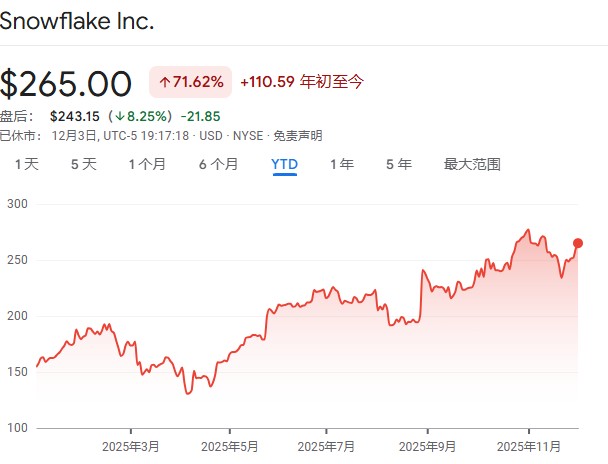The width and height of the screenshot is (608, 464).
Task: Switch to the 1天 time range tab
Action: [x=26, y=164]
